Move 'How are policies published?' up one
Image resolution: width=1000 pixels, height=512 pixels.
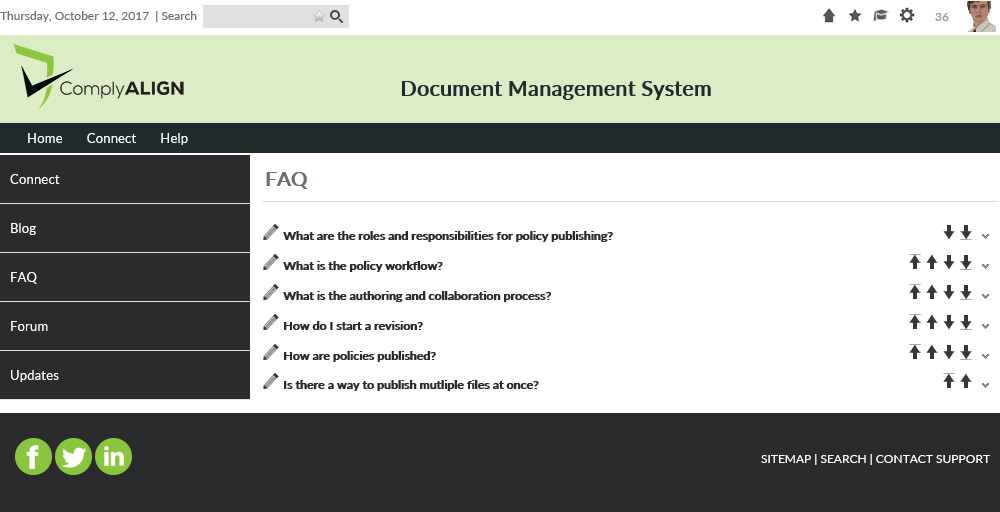tap(932, 352)
